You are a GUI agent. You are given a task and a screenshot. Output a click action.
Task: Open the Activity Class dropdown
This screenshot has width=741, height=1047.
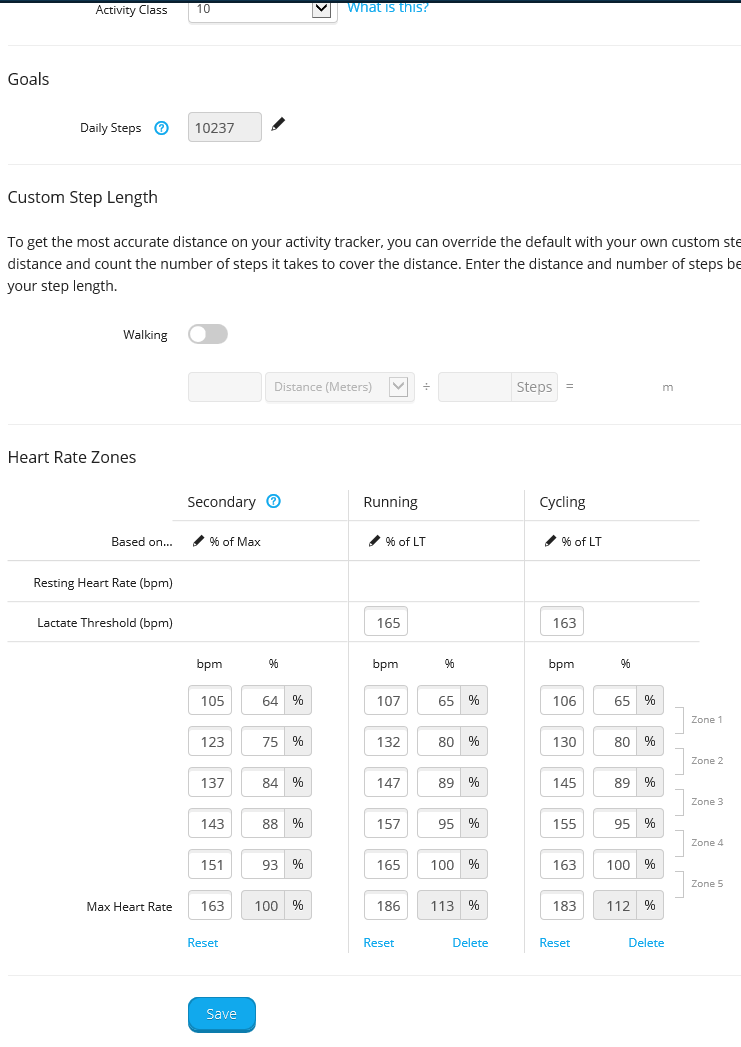[x=321, y=9]
